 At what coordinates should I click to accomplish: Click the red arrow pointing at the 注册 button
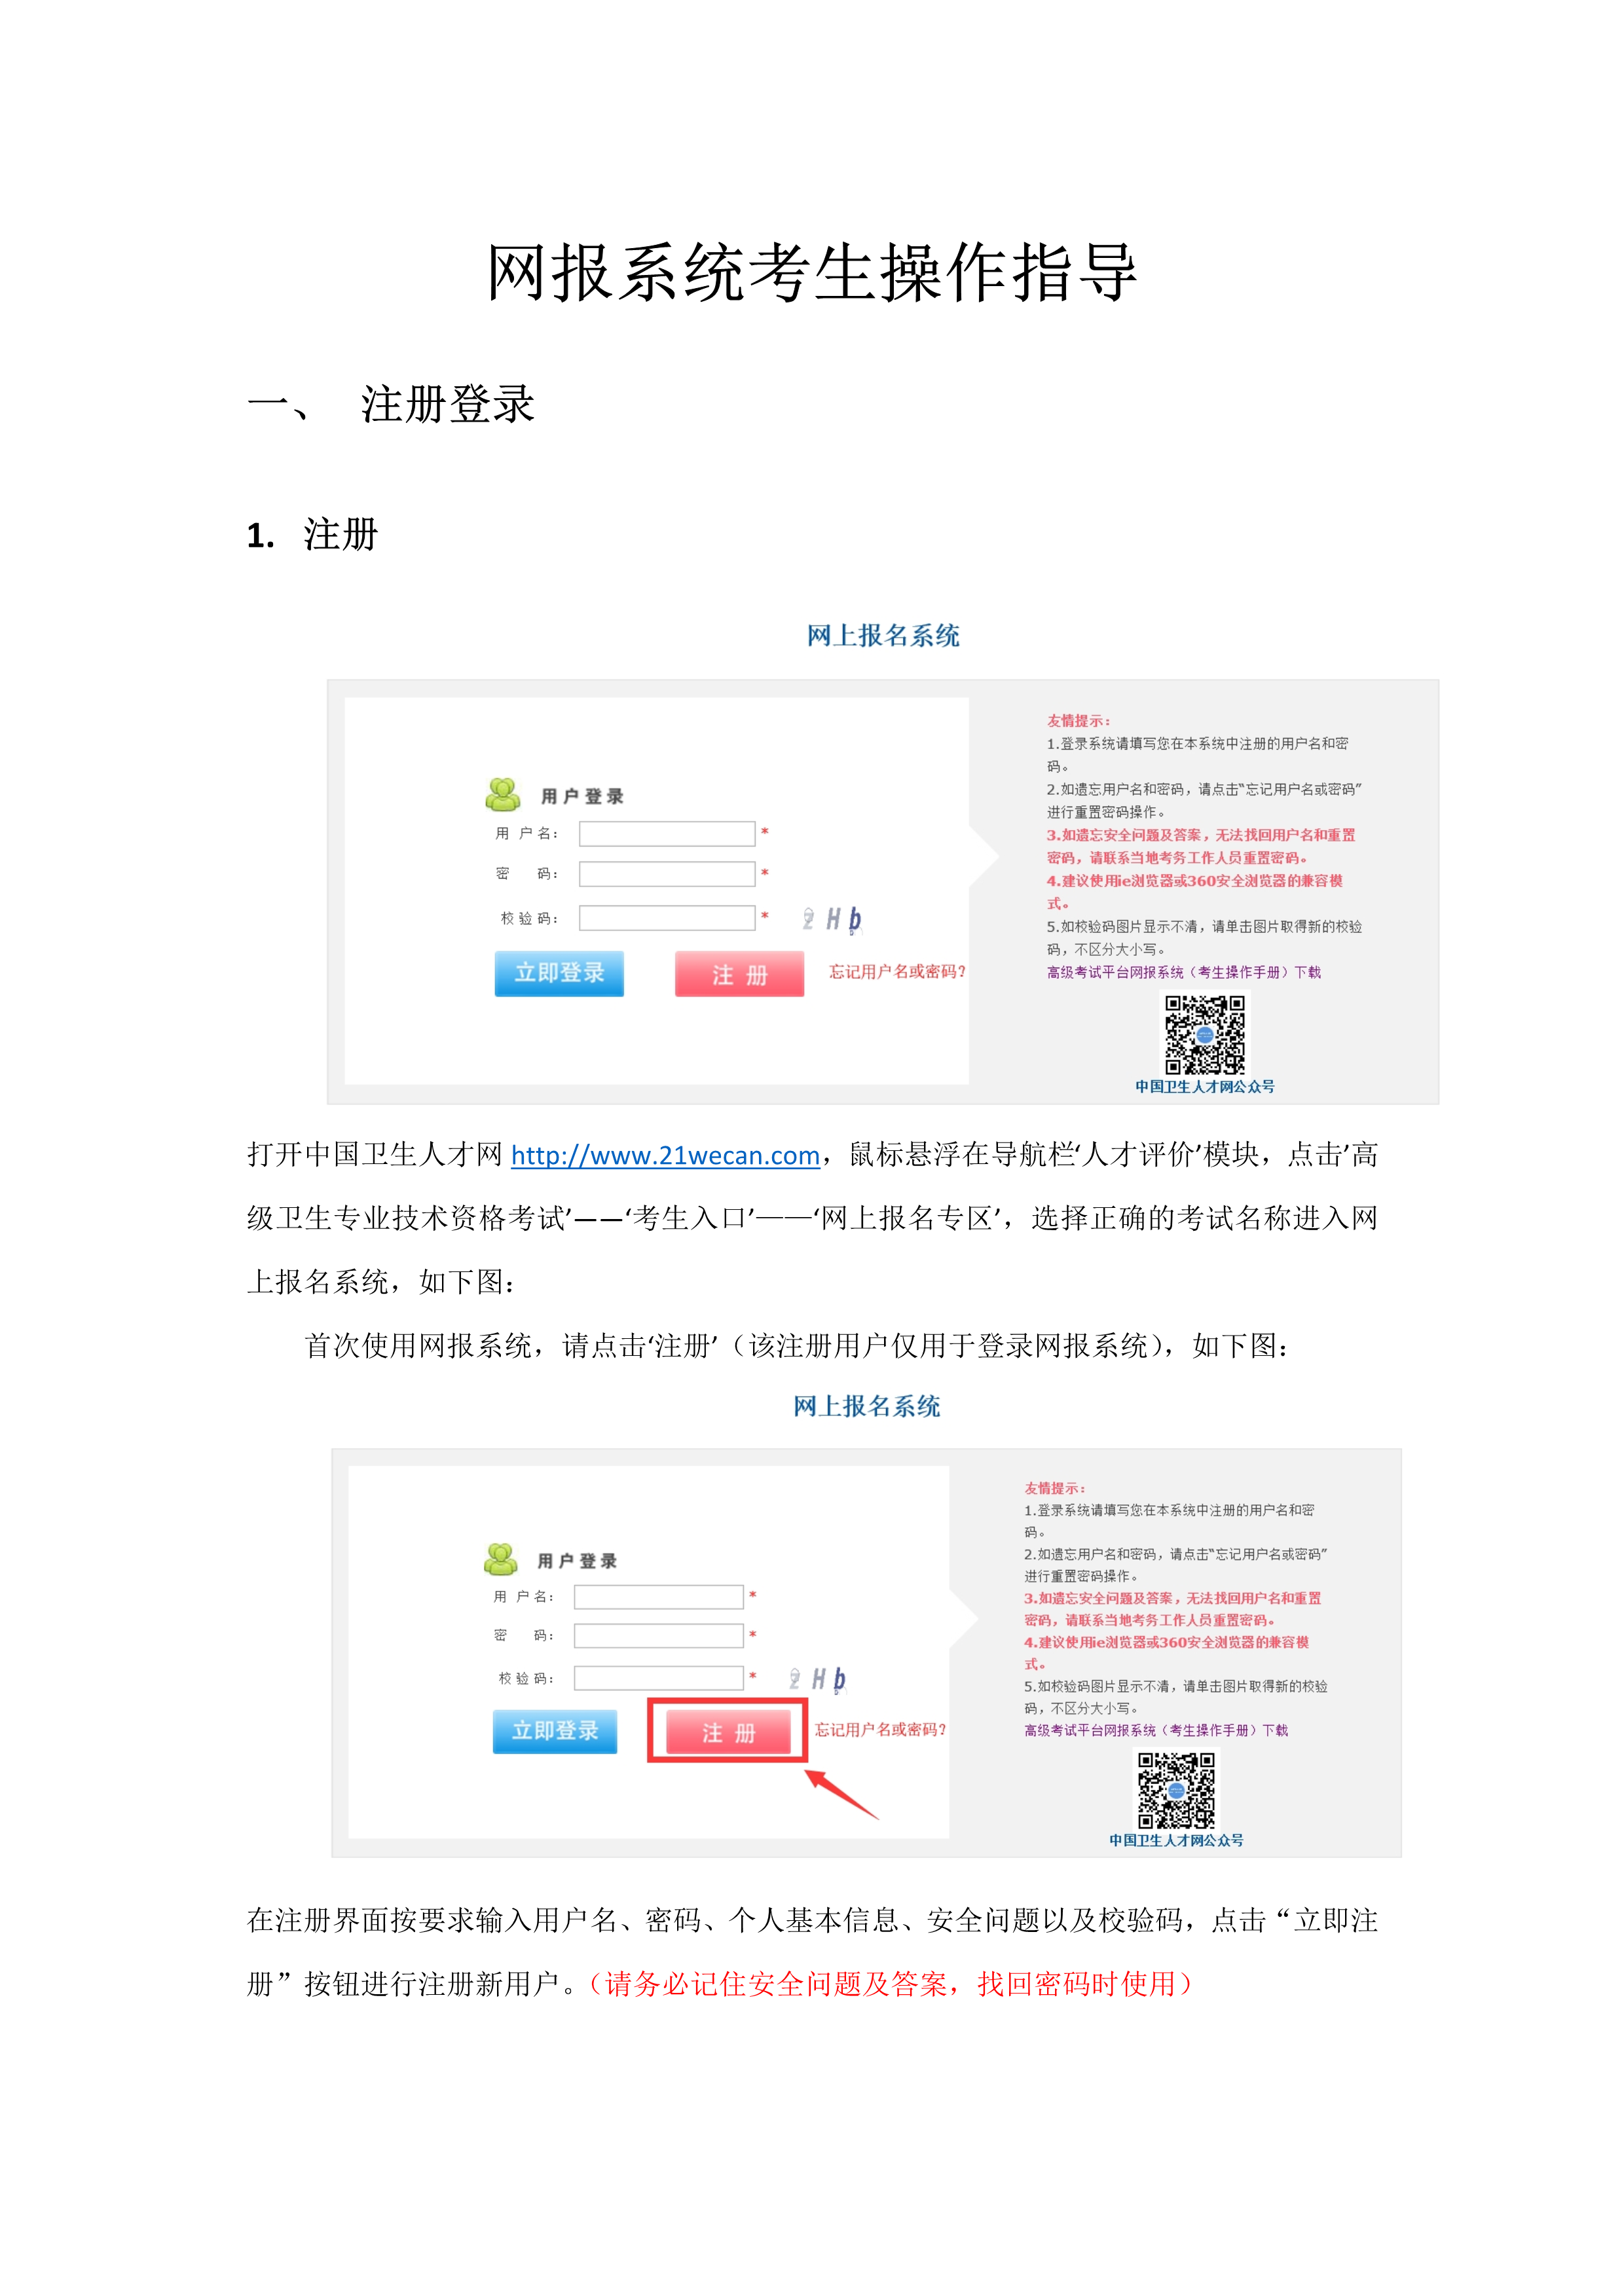[841, 1794]
